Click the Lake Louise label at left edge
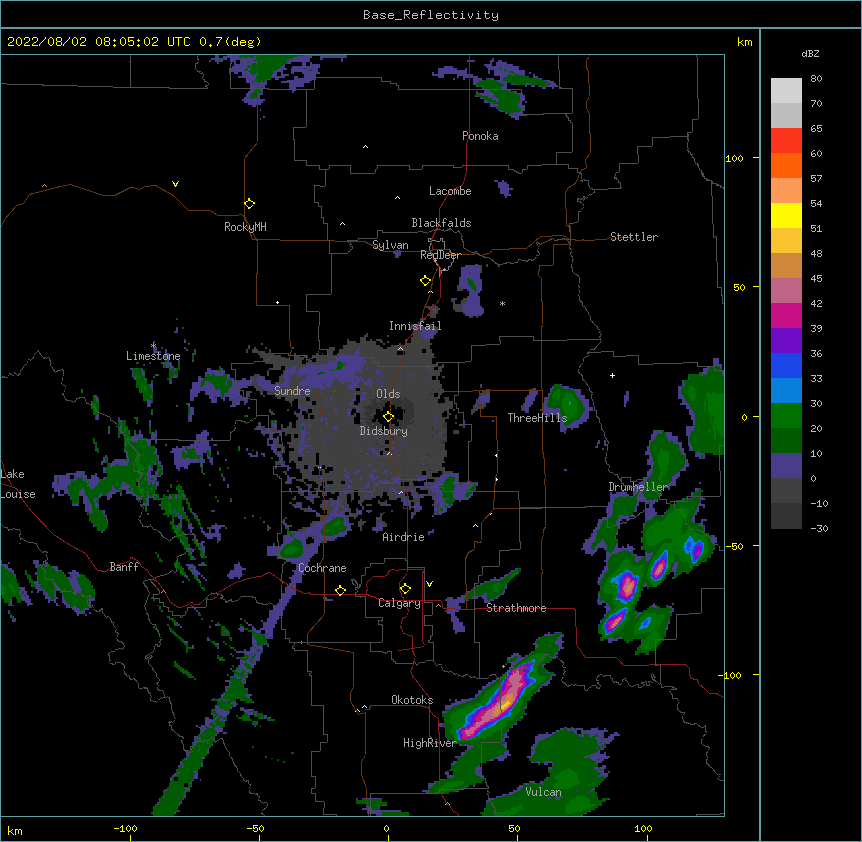The height and width of the screenshot is (842, 862). tap(18, 484)
